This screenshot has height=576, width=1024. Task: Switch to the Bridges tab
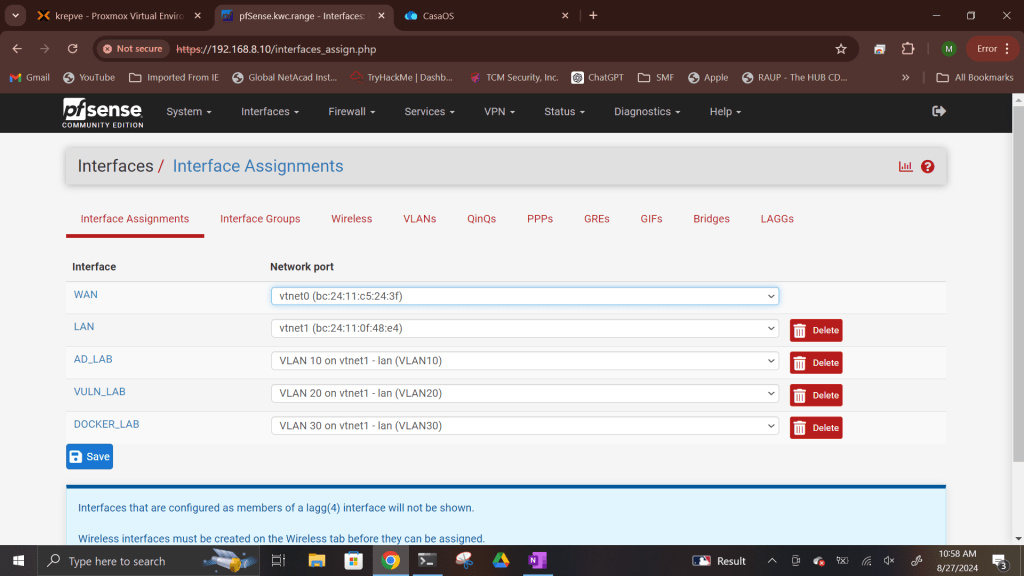pyautogui.click(x=711, y=219)
